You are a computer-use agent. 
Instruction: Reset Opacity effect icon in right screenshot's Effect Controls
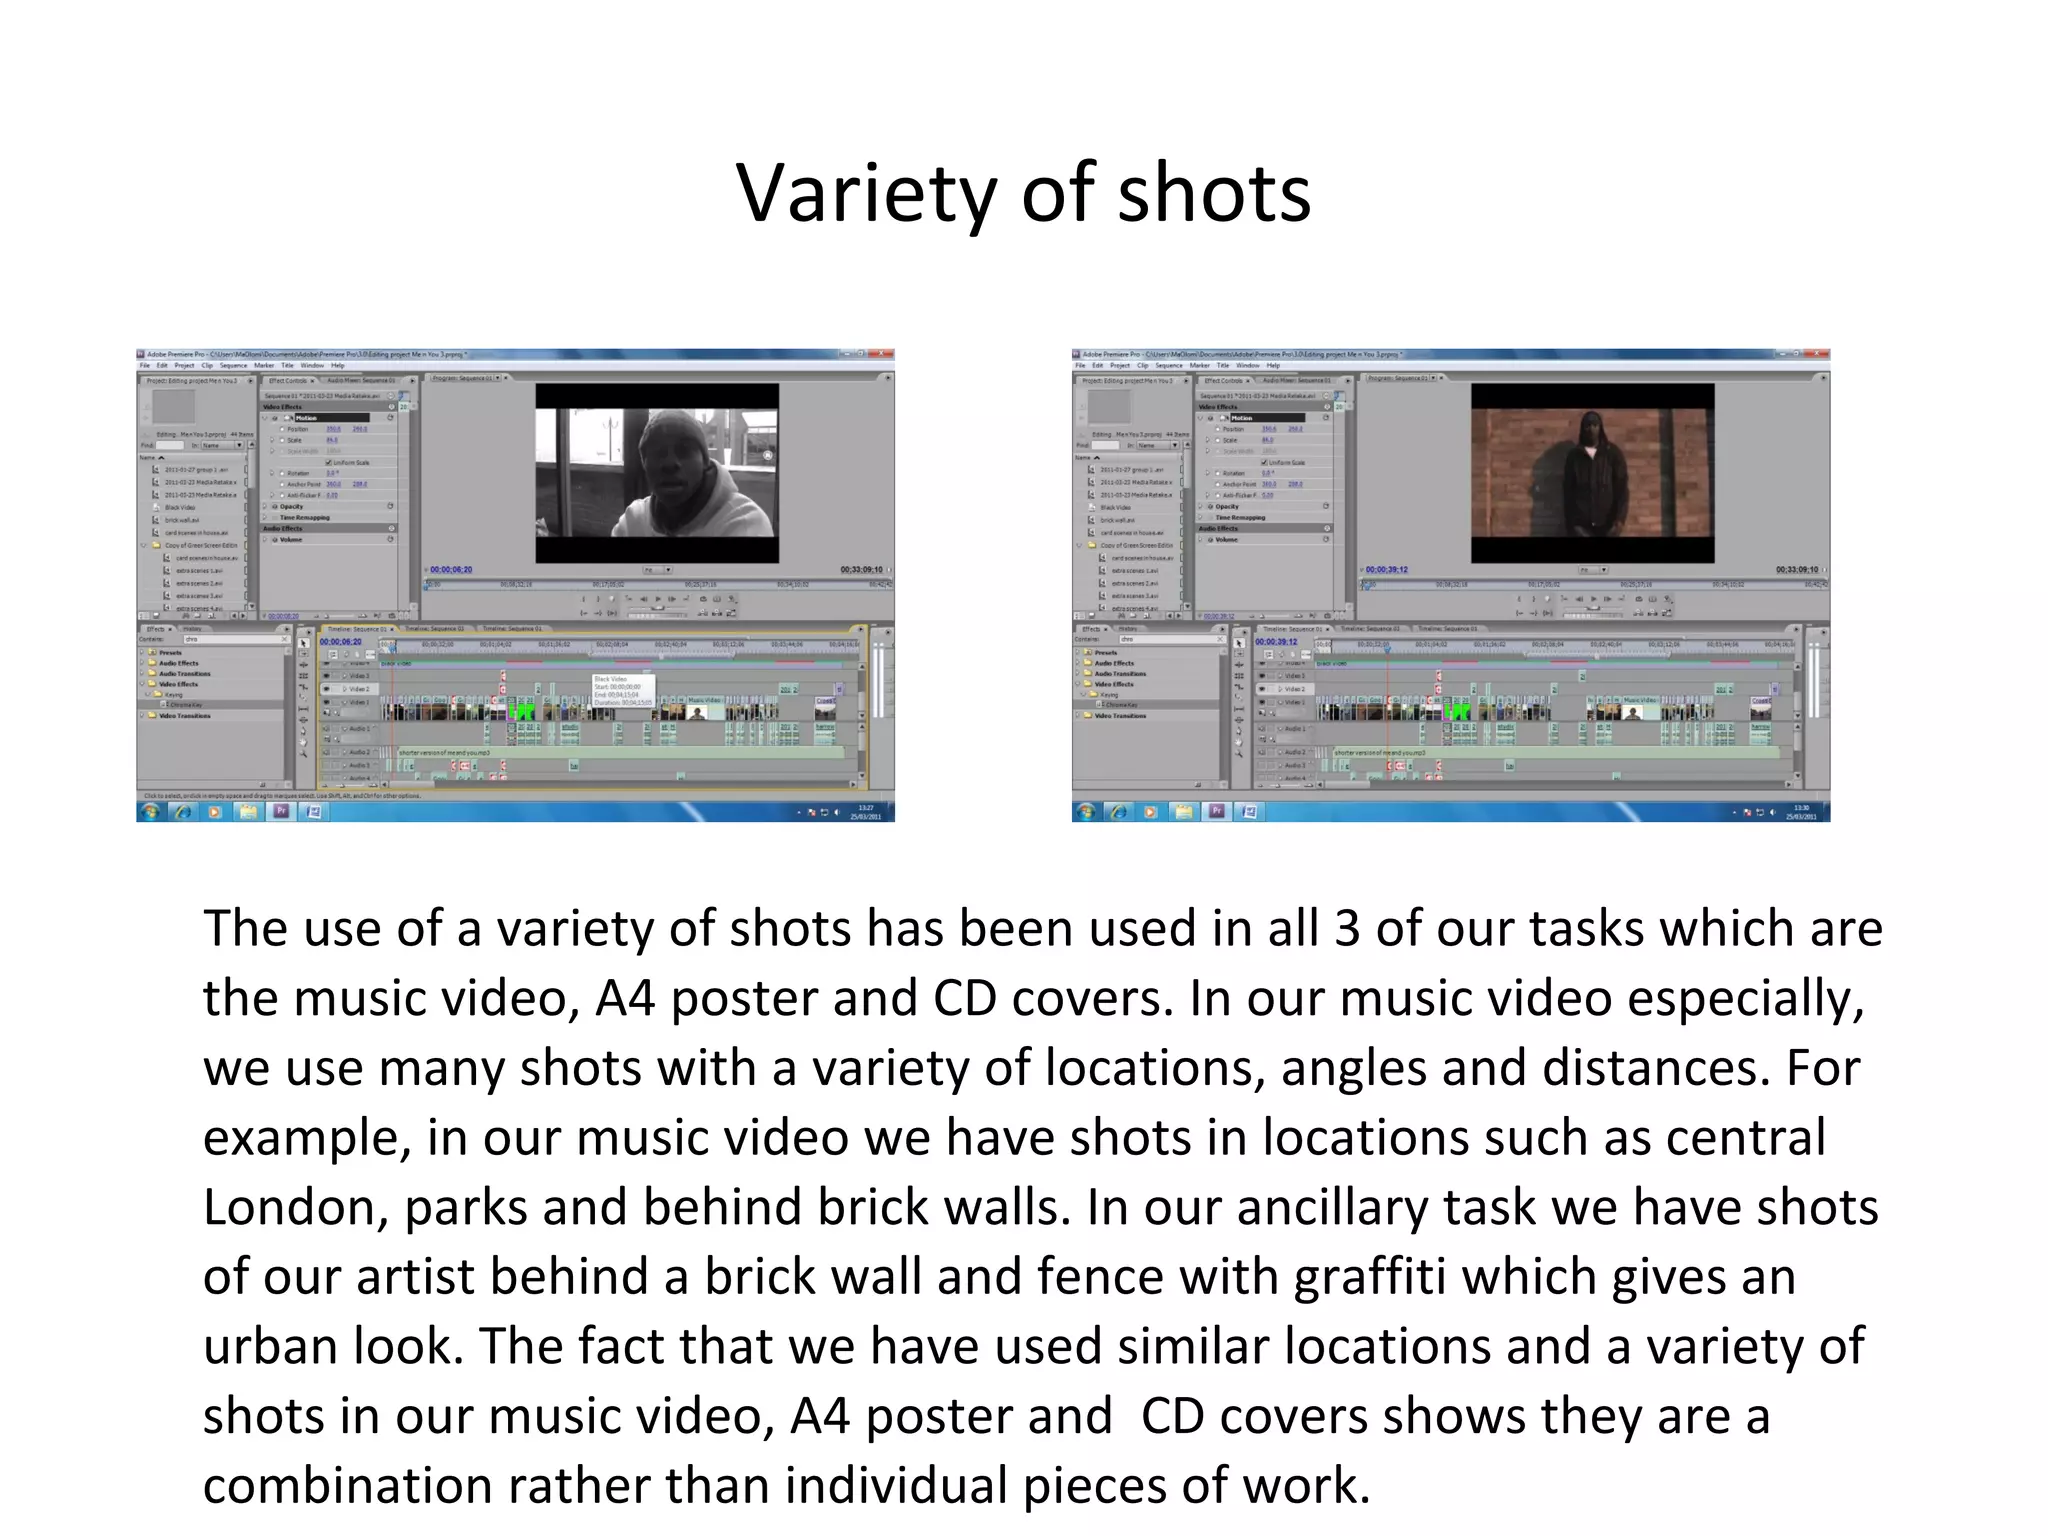coord(1326,506)
